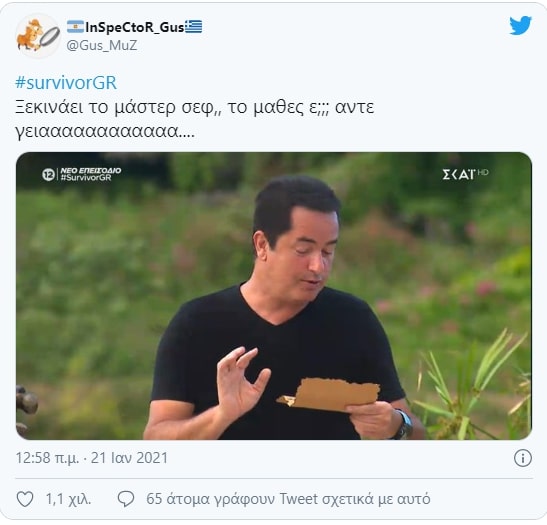Click the Greek flag emoji after the name
This screenshot has width=547, height=525.
pyautogui.click(x=194, y=27)
